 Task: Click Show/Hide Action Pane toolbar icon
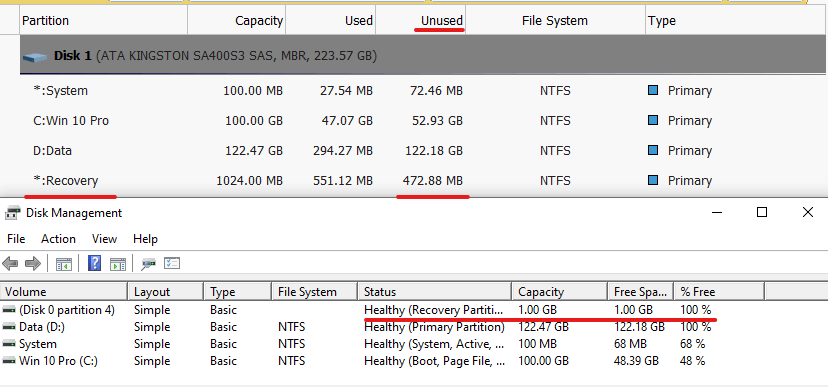click(118, 263)
